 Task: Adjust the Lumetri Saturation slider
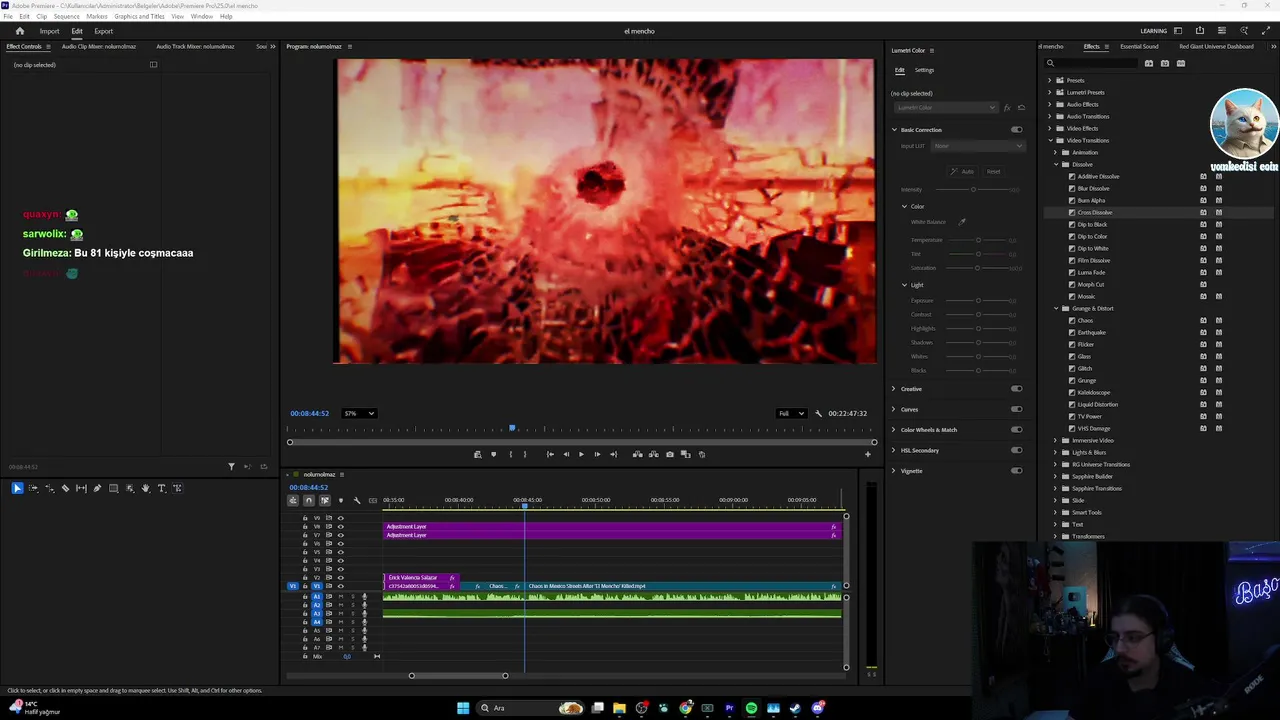[x=978, y=268]
